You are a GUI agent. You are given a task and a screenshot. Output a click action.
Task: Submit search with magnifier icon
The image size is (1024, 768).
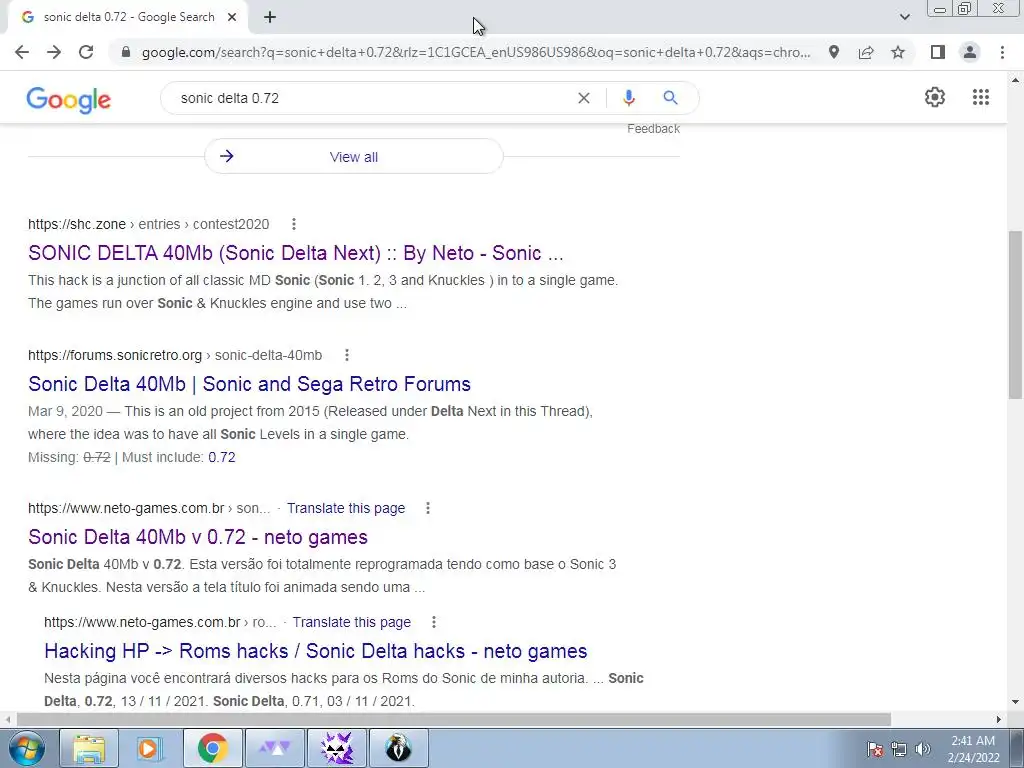[x=670, y=98]
